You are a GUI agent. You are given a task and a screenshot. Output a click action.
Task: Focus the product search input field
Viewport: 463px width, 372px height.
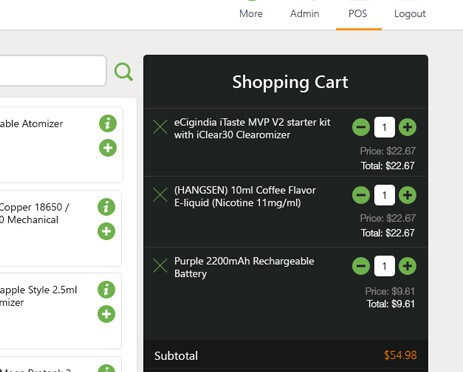tap(53, 71)
